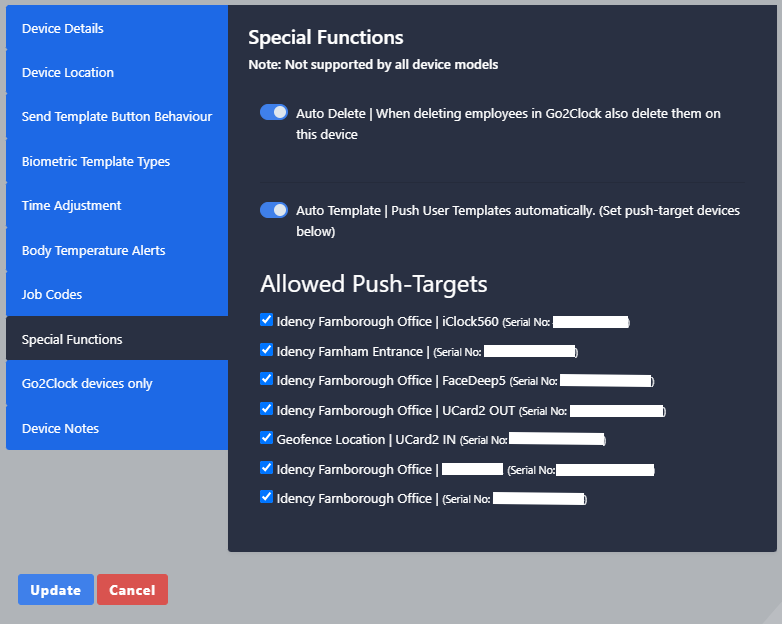The height and width of the screenshot is (624, 782).
Task: Uncheck the last Idency Farnborough Office checkbox
Action: point(266,496)
